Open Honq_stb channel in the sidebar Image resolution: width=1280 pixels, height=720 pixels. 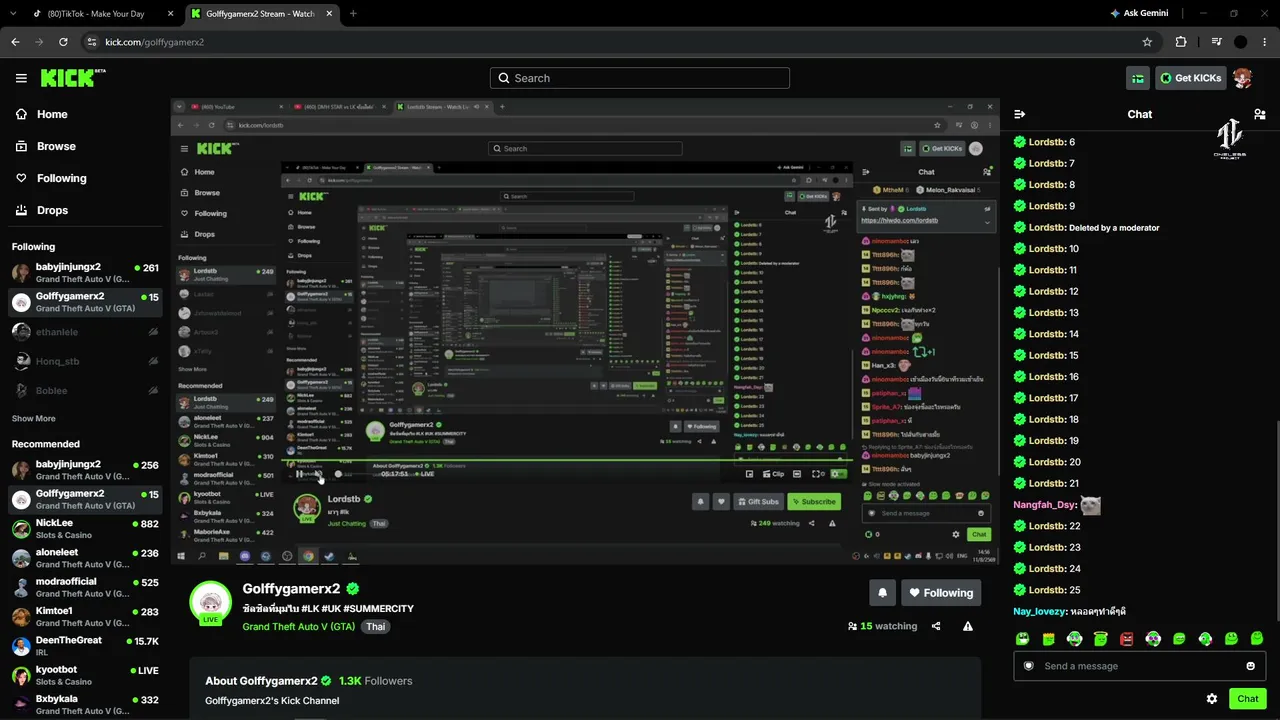click(x=85, y=361)
